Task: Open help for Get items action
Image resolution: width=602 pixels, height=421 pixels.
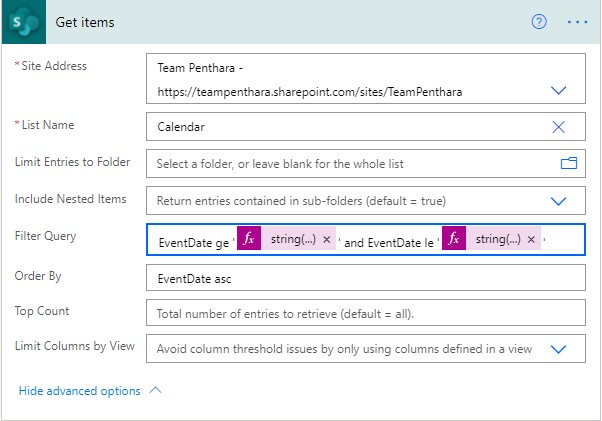Action: tap(539, 22)
